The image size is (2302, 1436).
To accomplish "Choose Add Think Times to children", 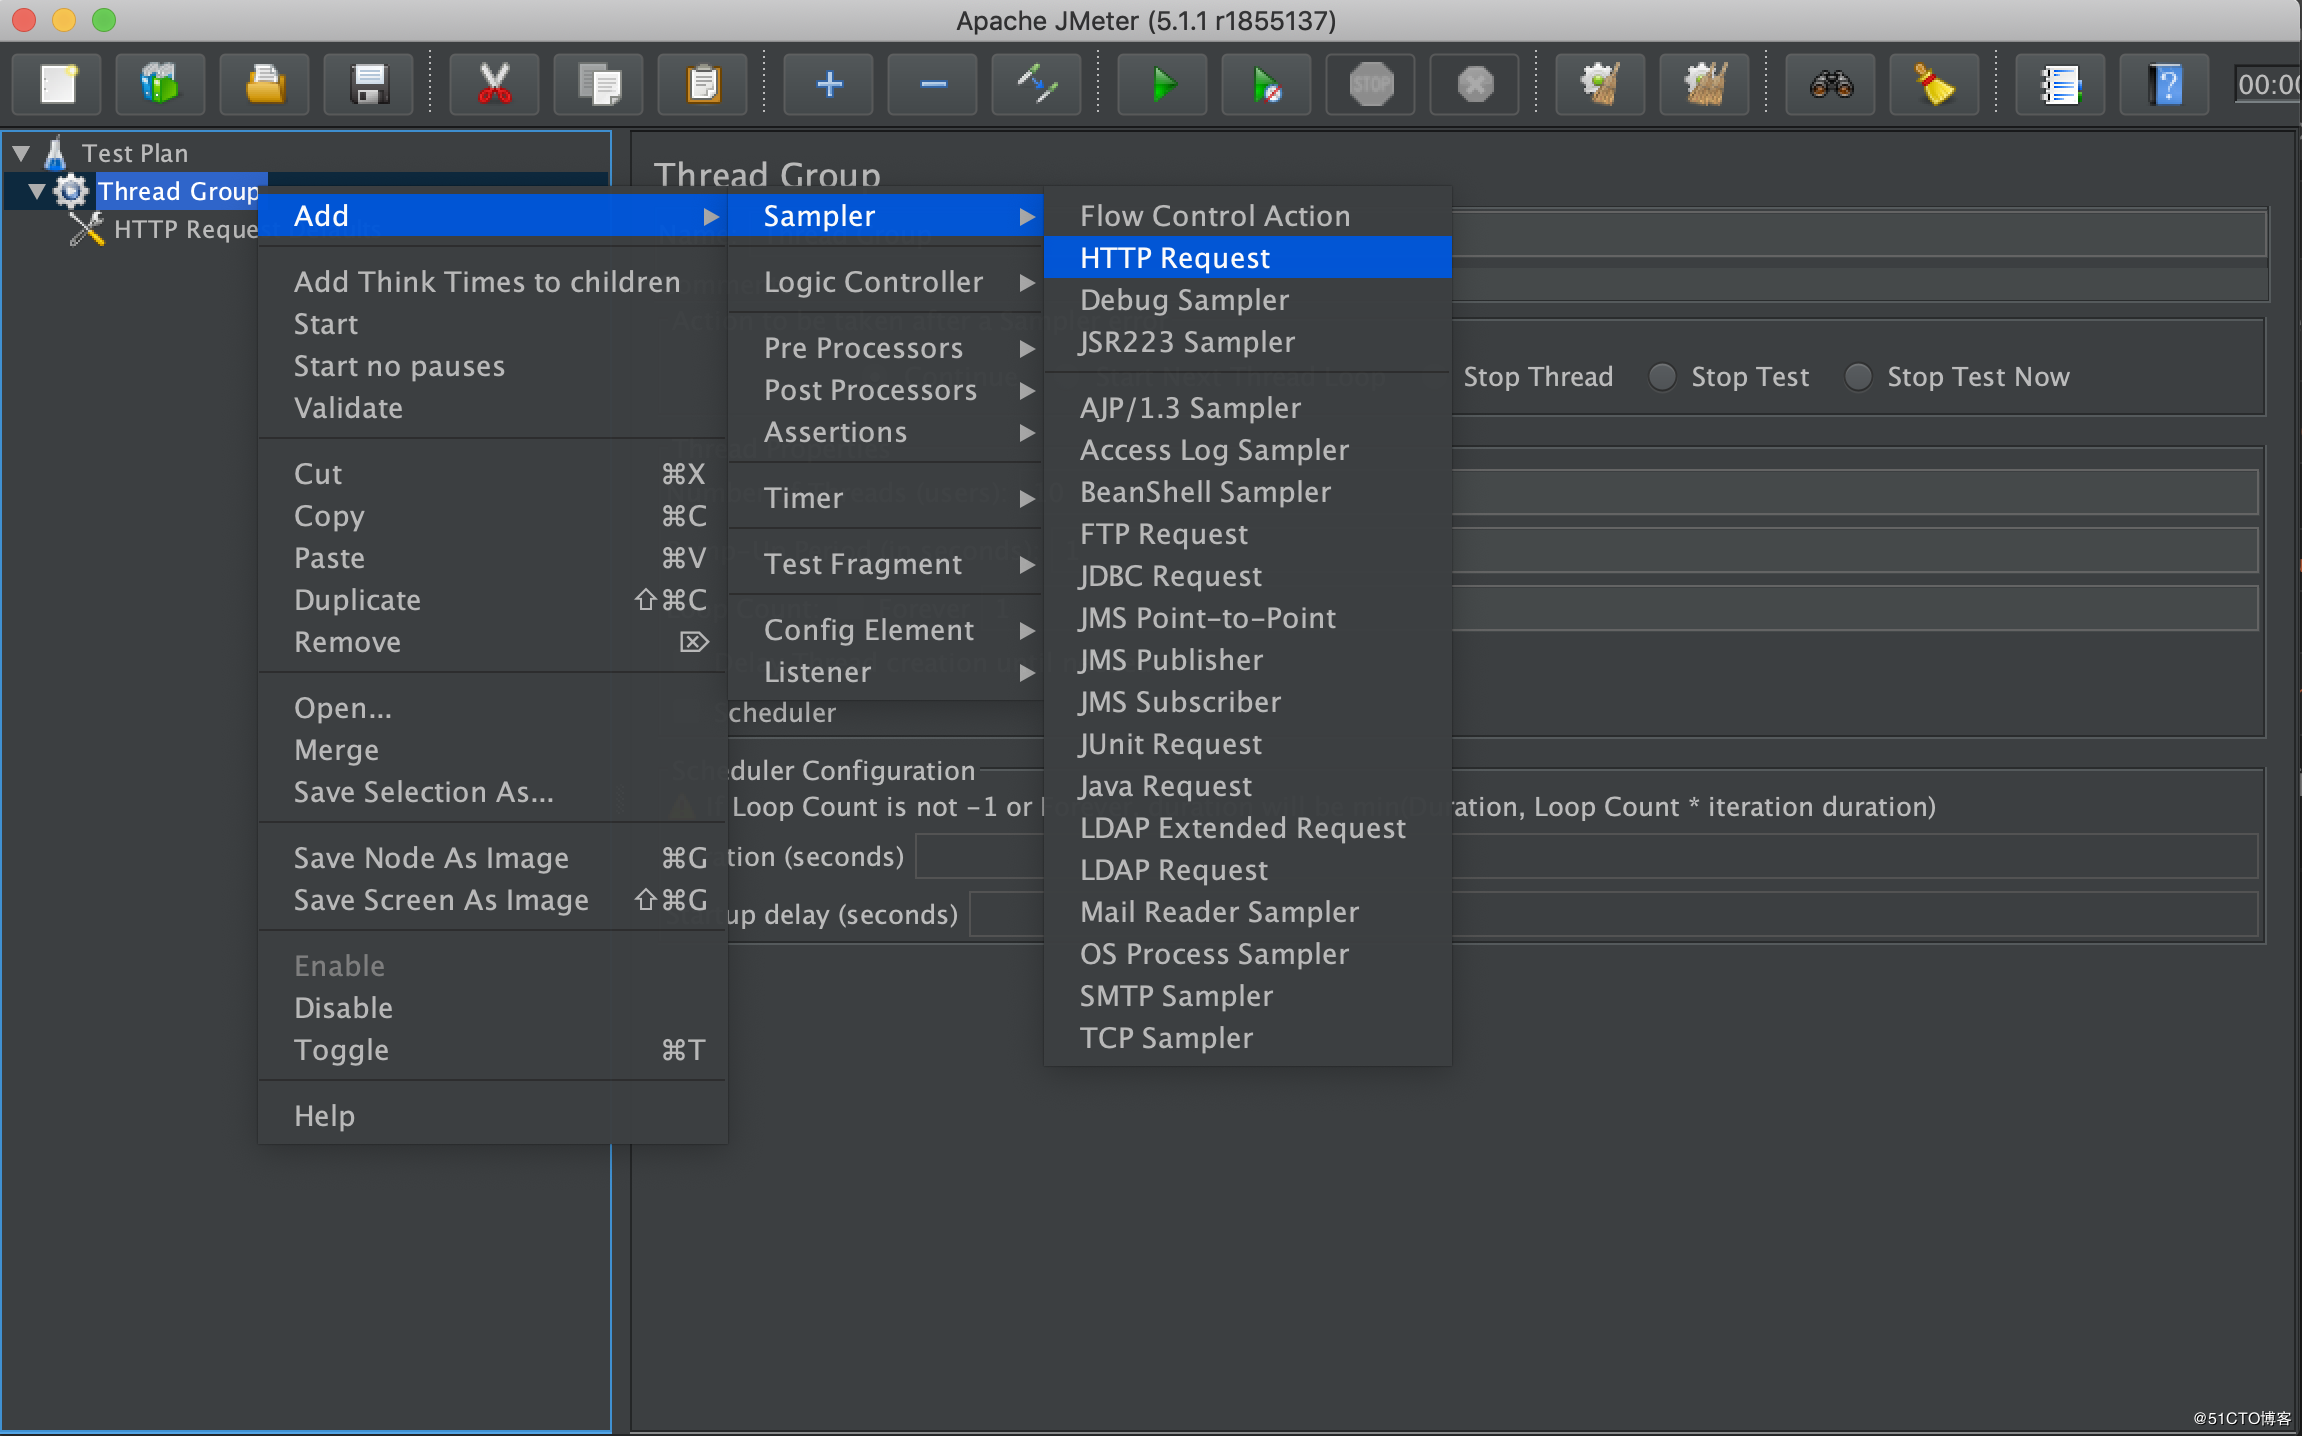I will (x=493, y=282).
